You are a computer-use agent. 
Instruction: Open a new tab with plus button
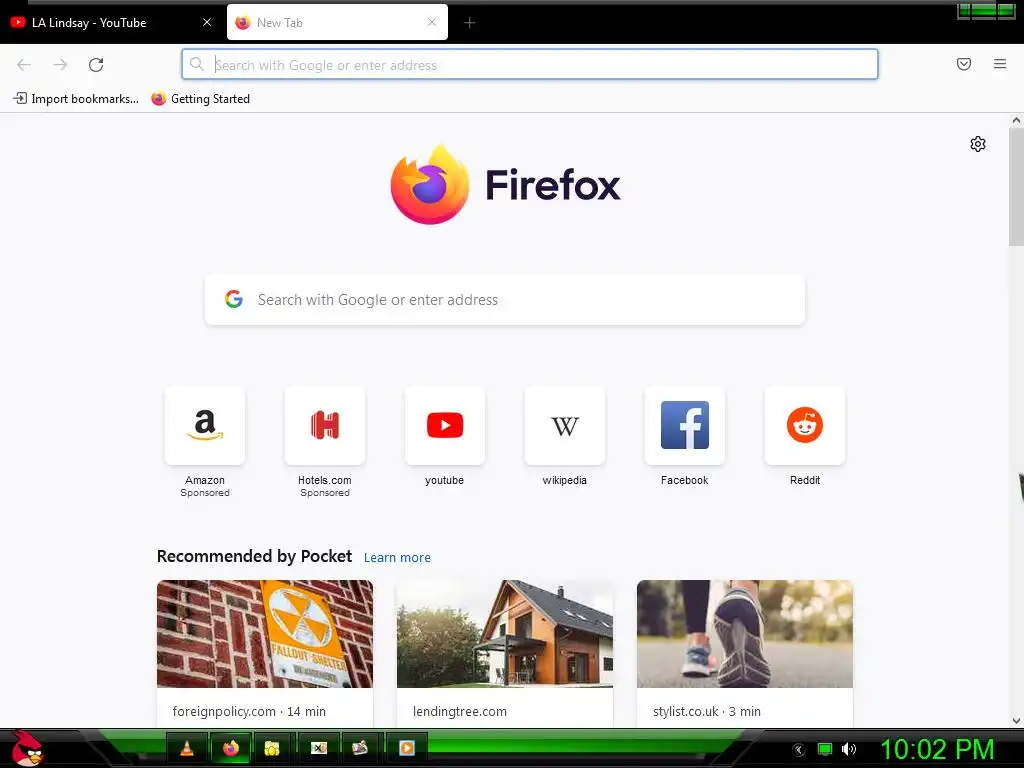tap(470, 23)
